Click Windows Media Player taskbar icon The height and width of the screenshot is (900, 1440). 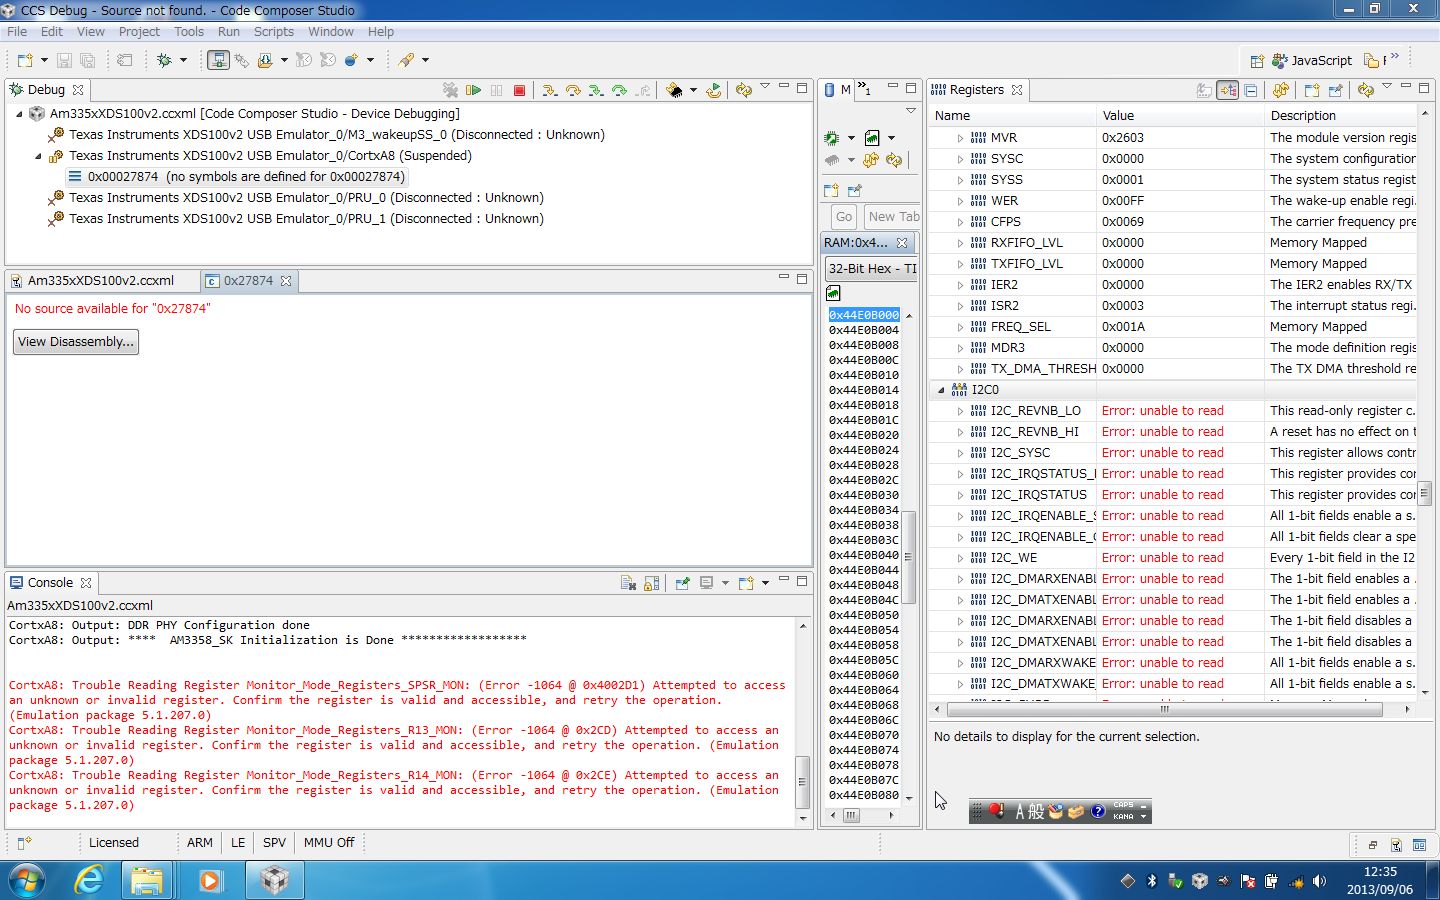click(x=210, y=880)
